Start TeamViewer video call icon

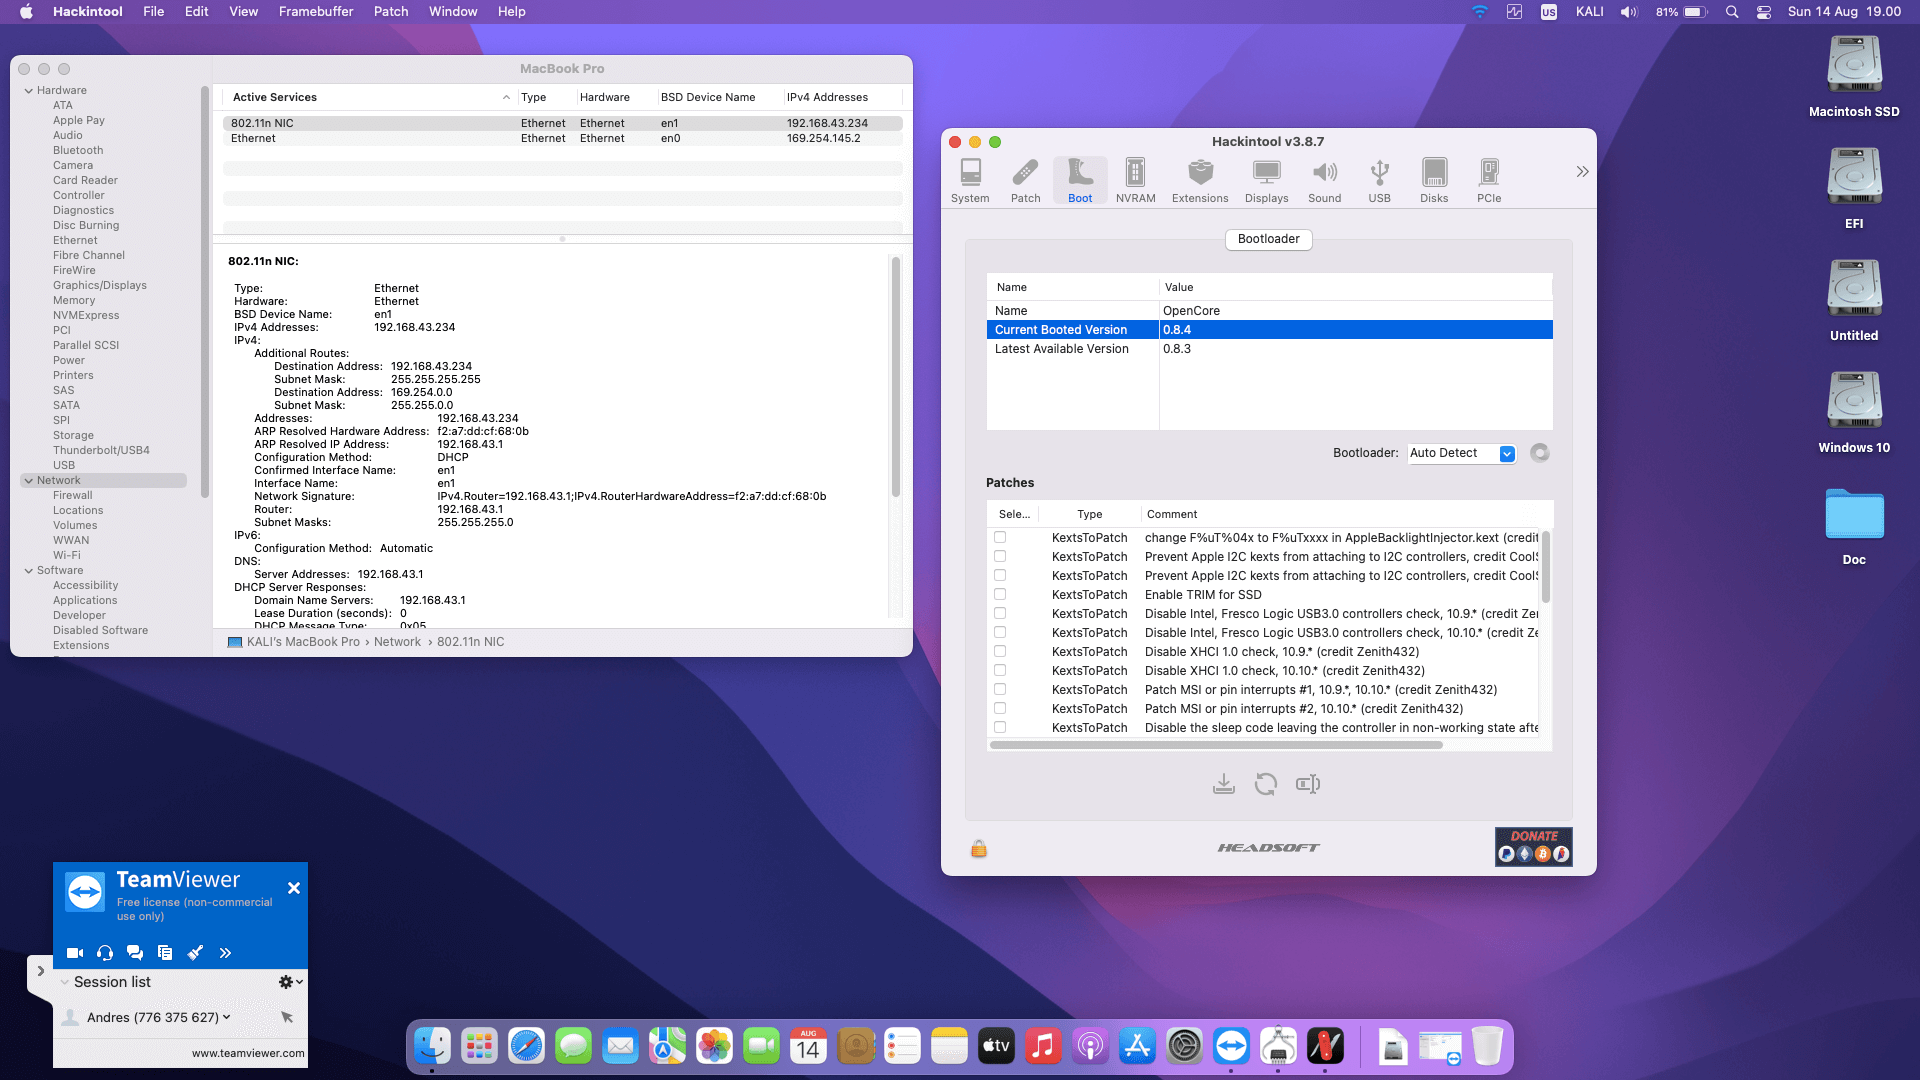[x=75, y=953]
